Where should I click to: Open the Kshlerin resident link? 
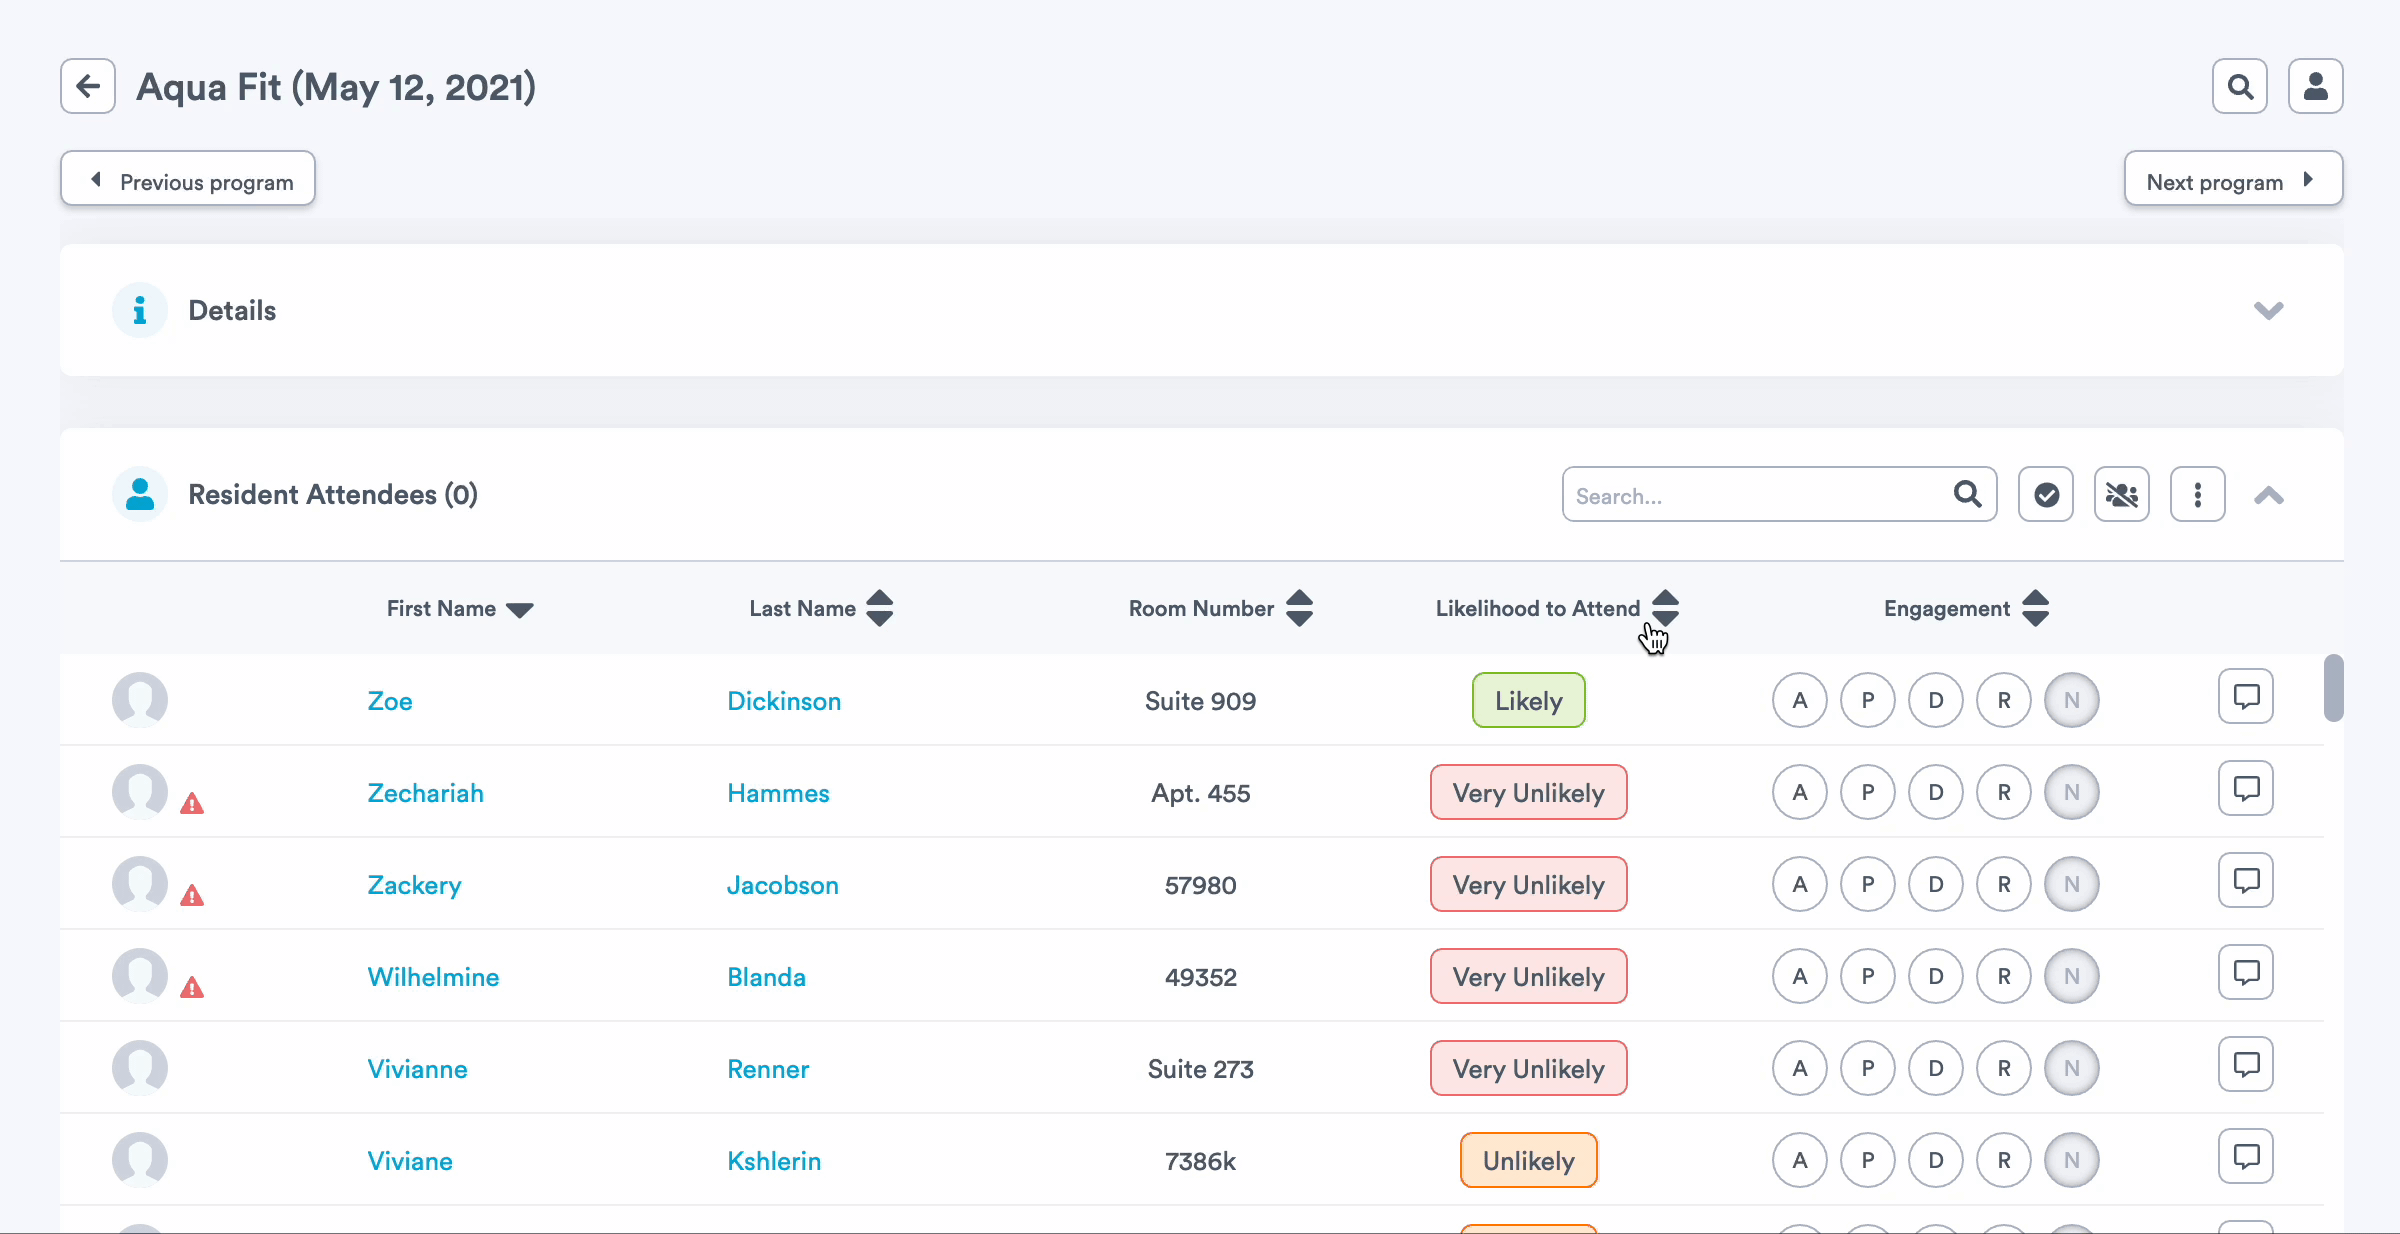point(774,1161)
